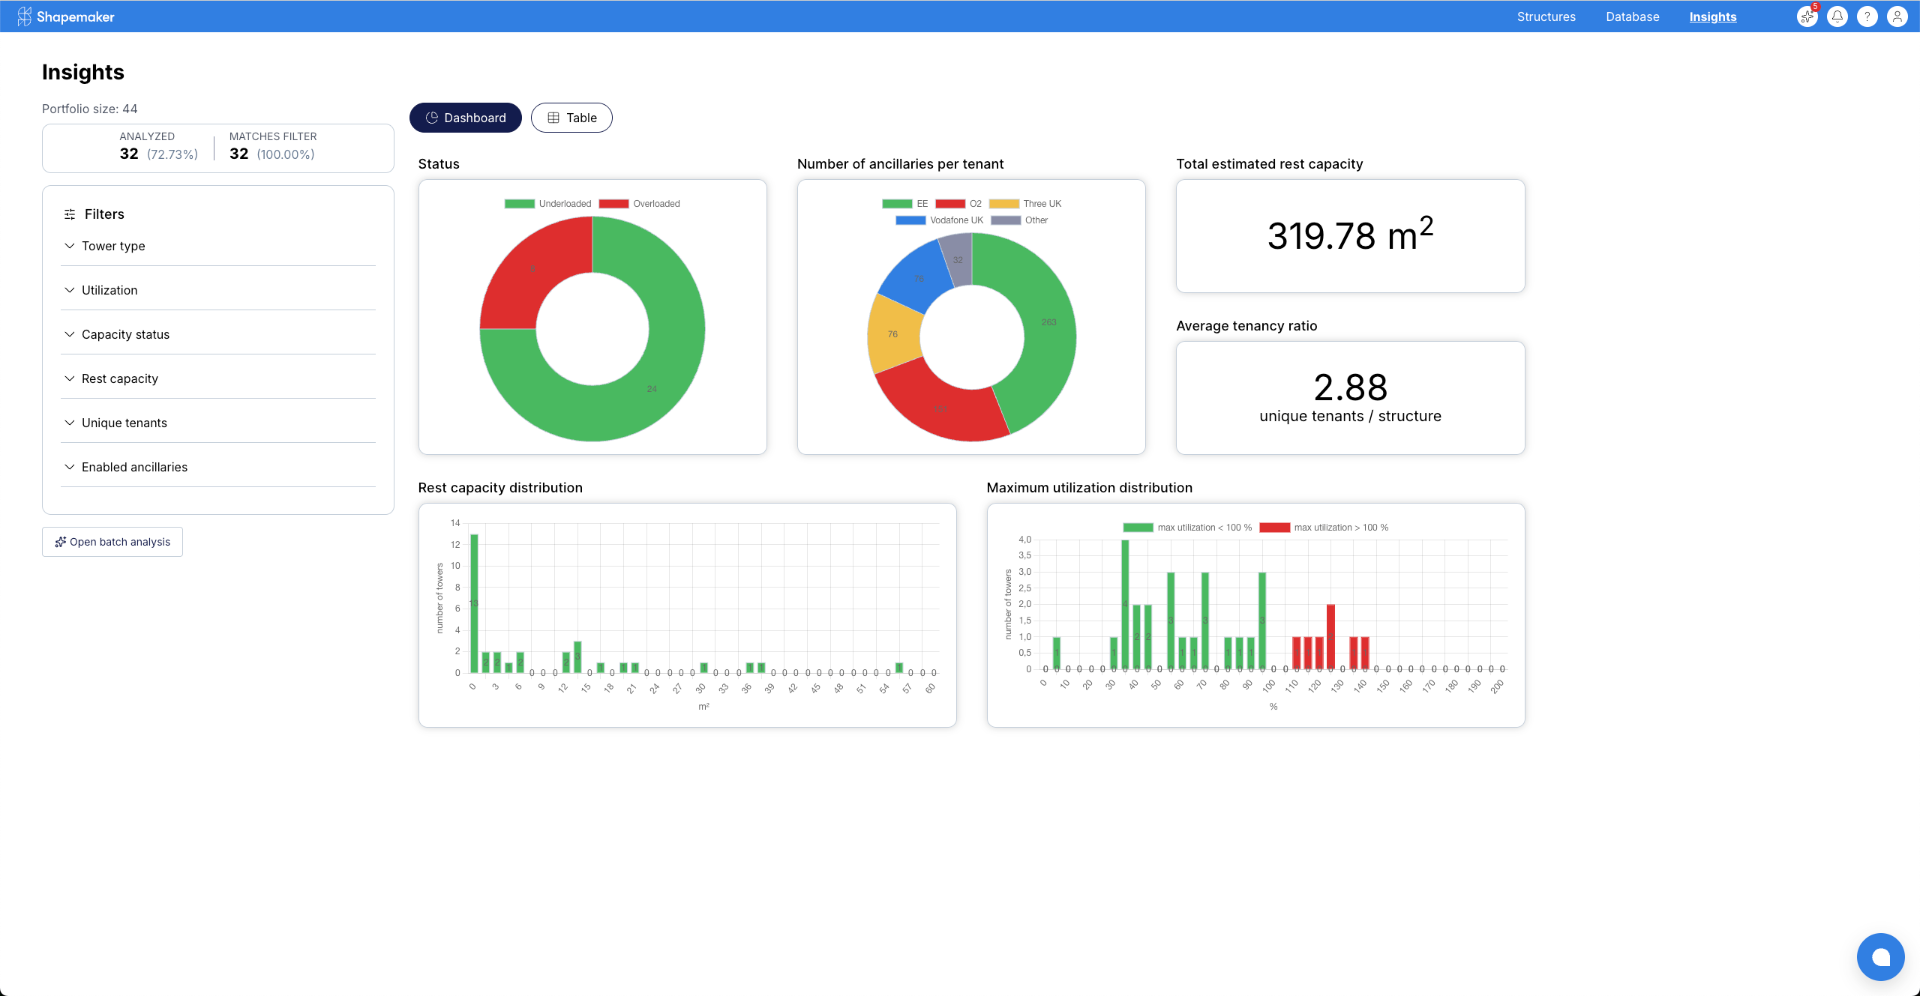The width and height of the screenshot is (1920, 996).
Task: Click the 319.78 m² rest capacity value
Action: [x=1350, y=236]
